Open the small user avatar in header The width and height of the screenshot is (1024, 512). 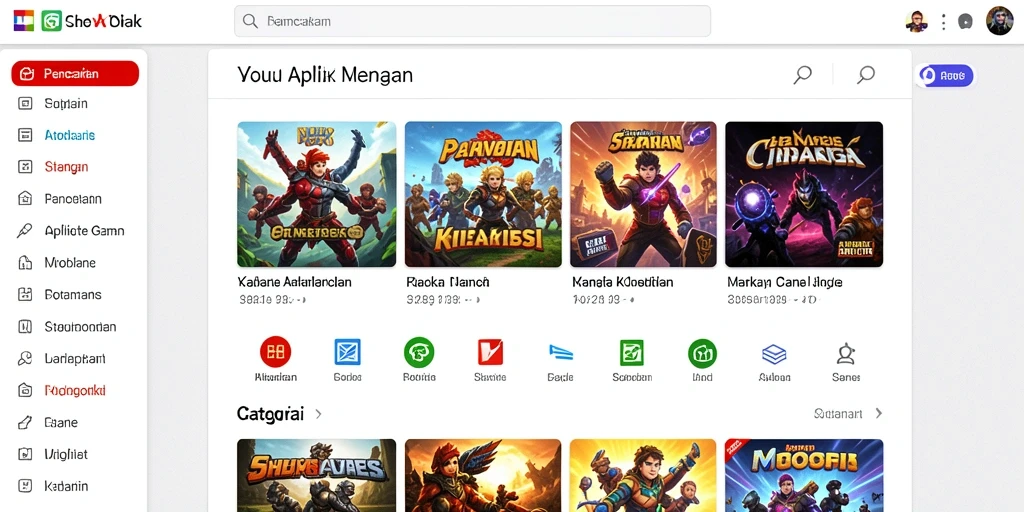point(916,21)
